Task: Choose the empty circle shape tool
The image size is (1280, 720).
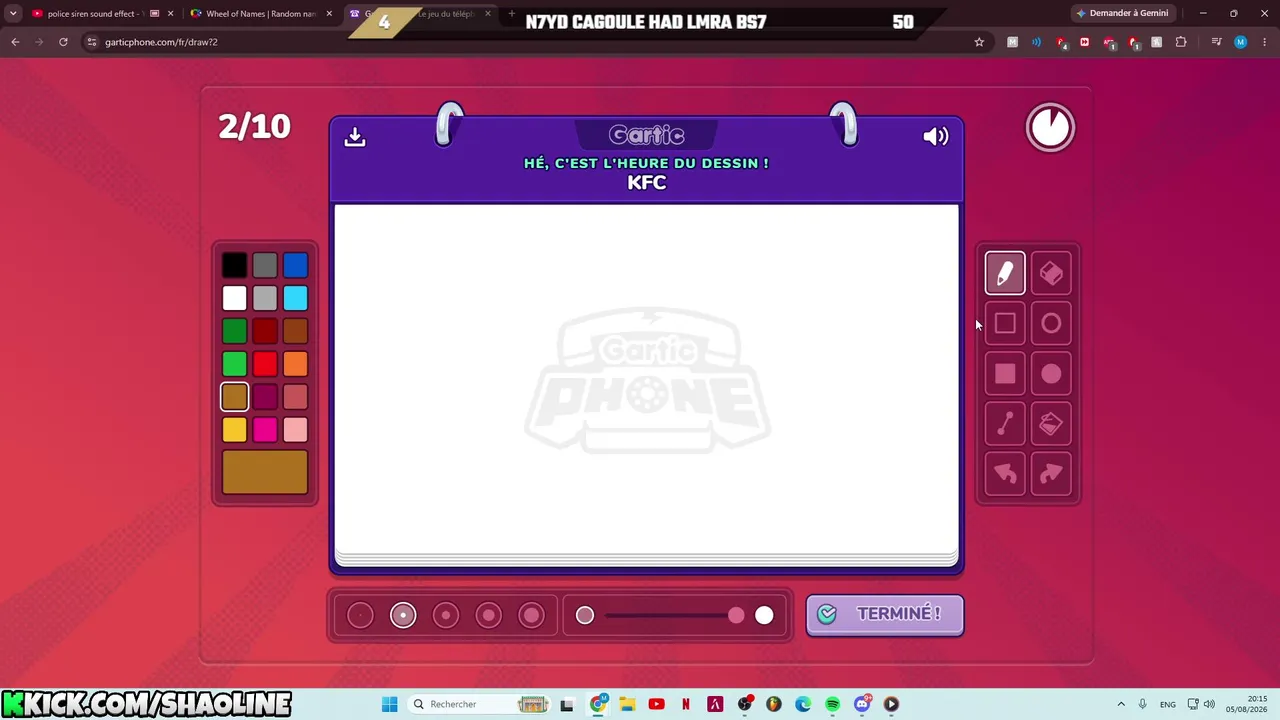Action: 1051,323
